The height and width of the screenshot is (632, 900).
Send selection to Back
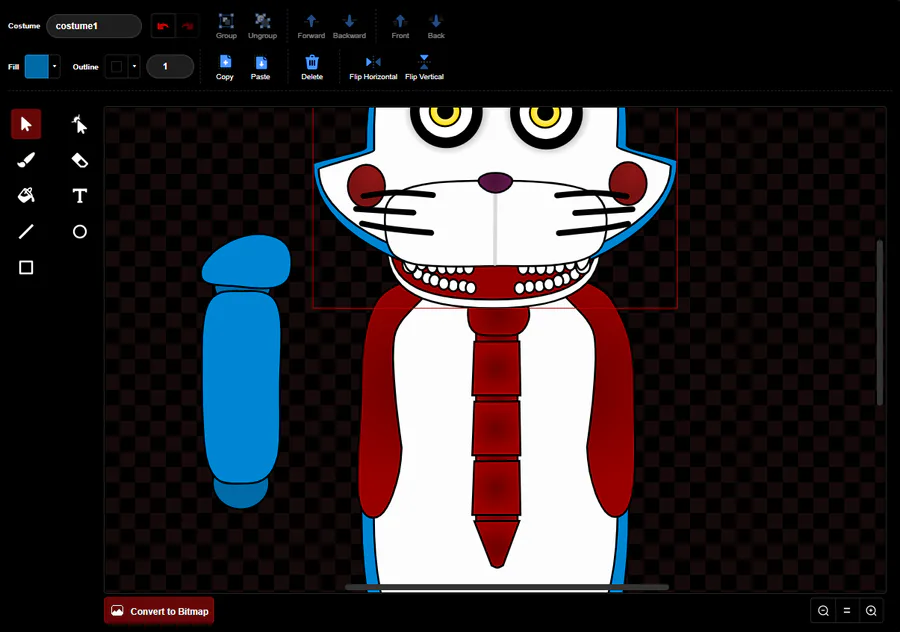436,26
